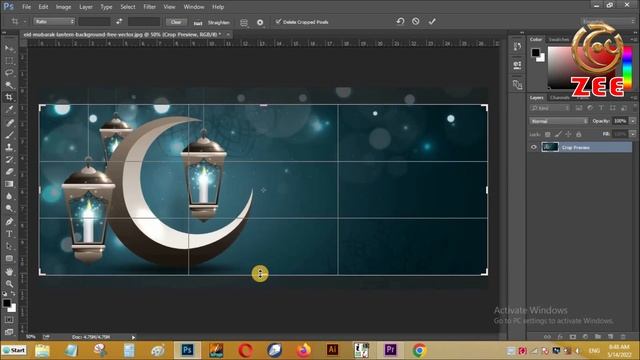
Task: Toggle lock transparent pixels
Action: (547, 134)
